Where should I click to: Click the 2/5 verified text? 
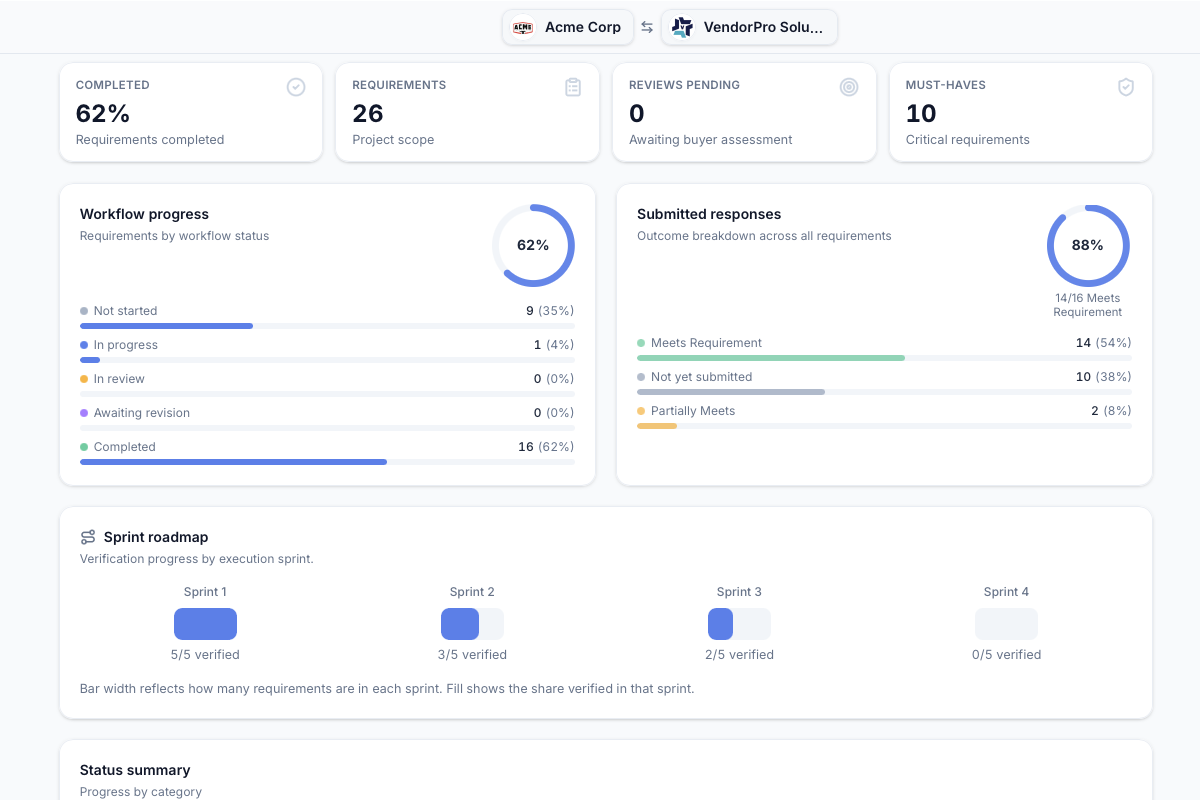pyautogui.click(x=739, y=655)
